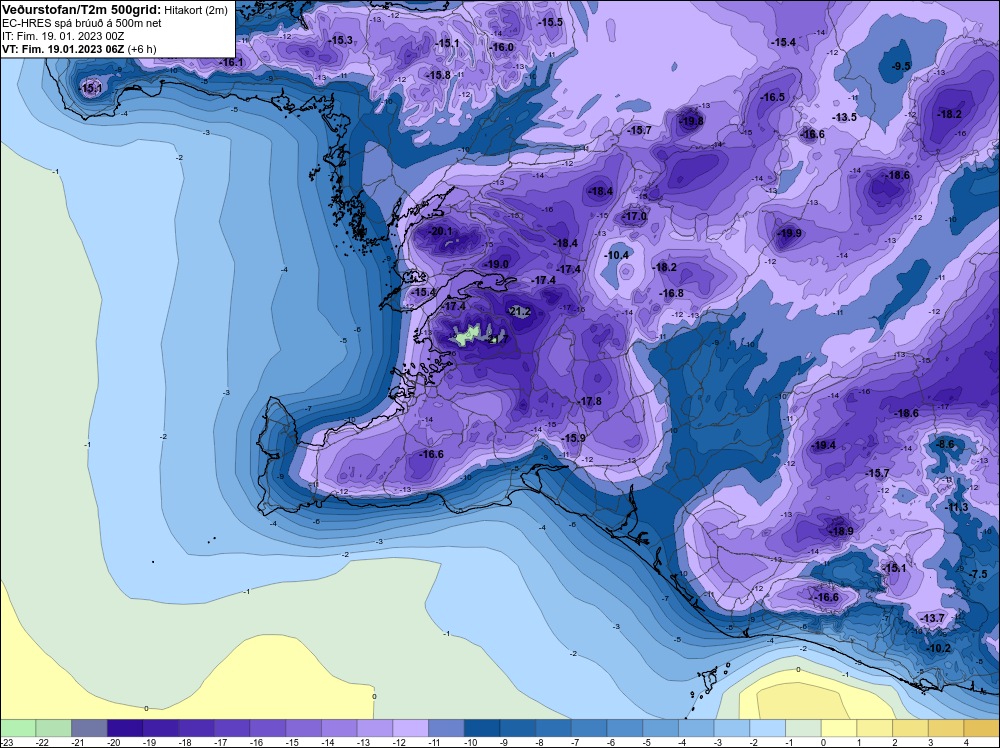Click the -19.0 temperature value on map

[x=497, y=264]
